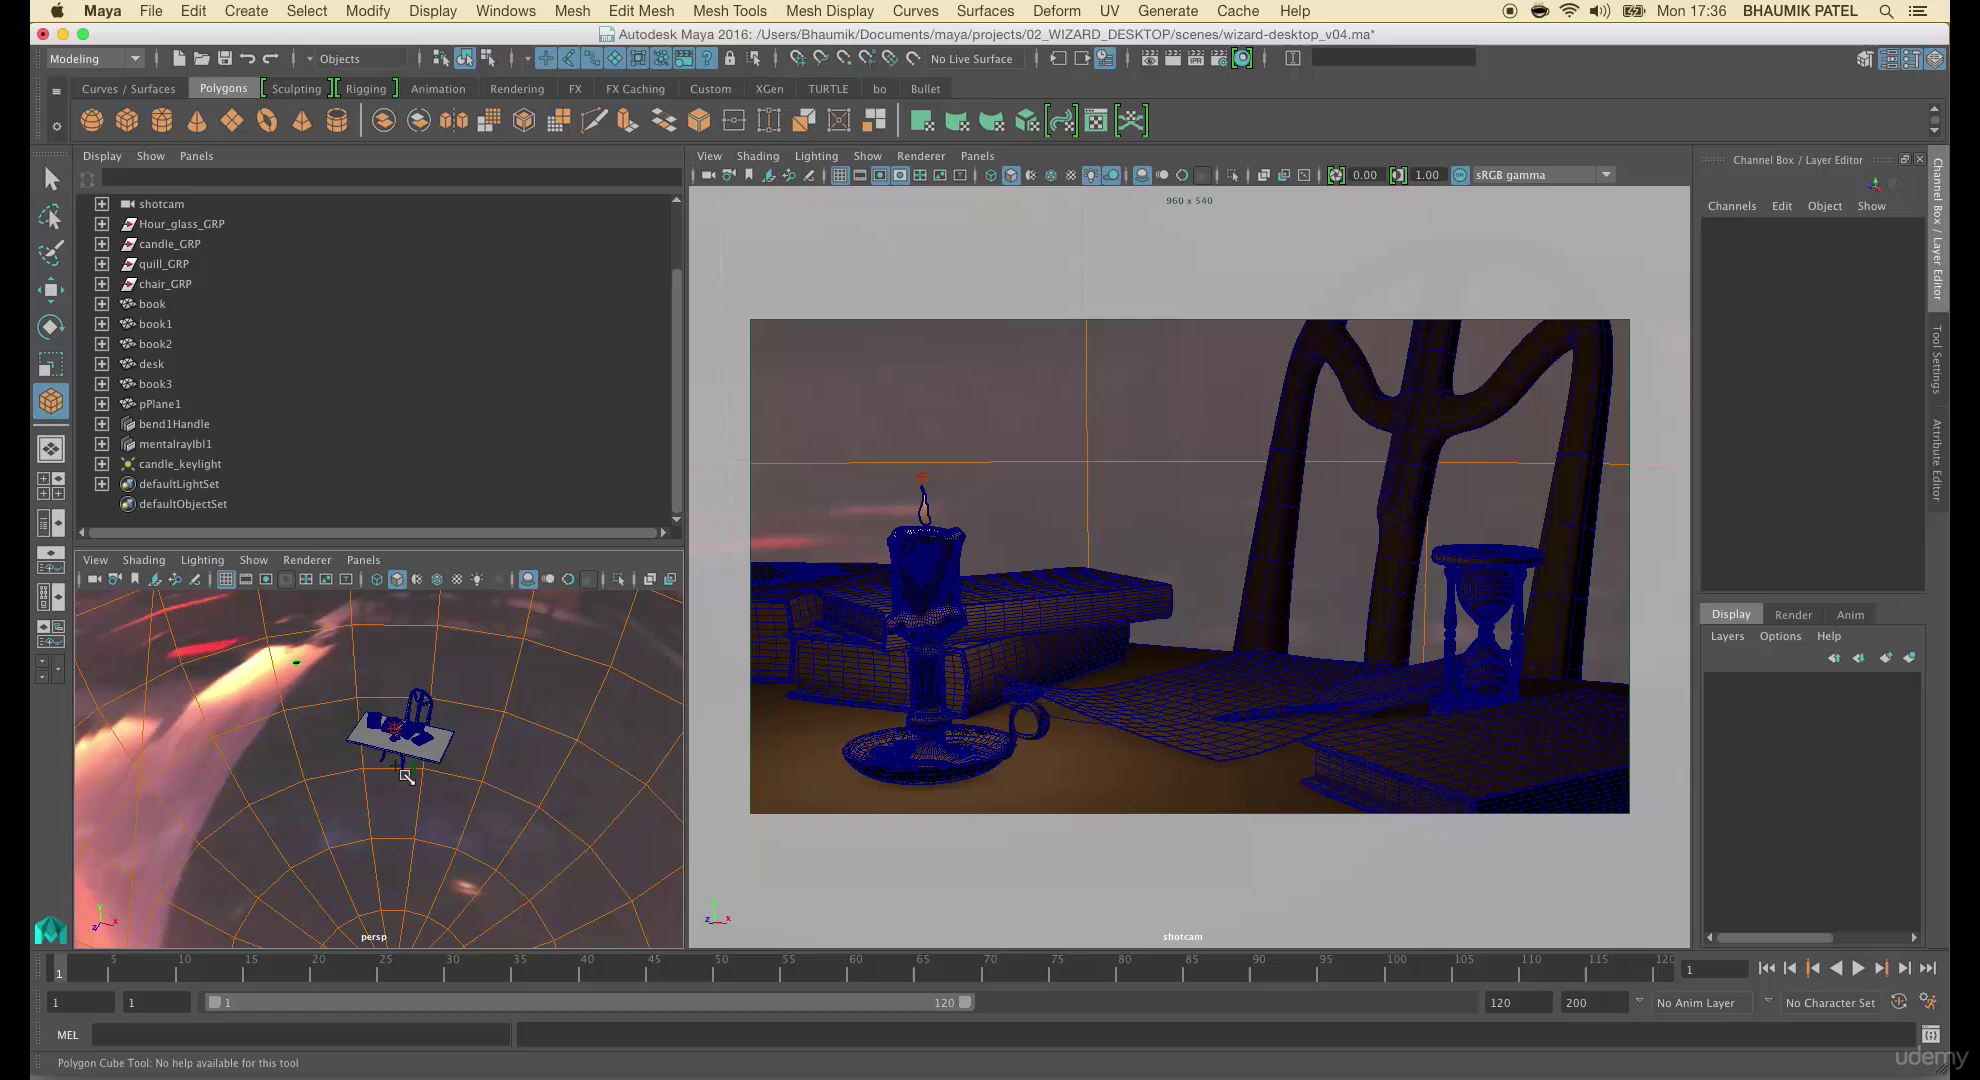Click the MEL command line label
Image resolution: width=1980 pixels, height=1080 pixels.
(x=67, y=1035)
